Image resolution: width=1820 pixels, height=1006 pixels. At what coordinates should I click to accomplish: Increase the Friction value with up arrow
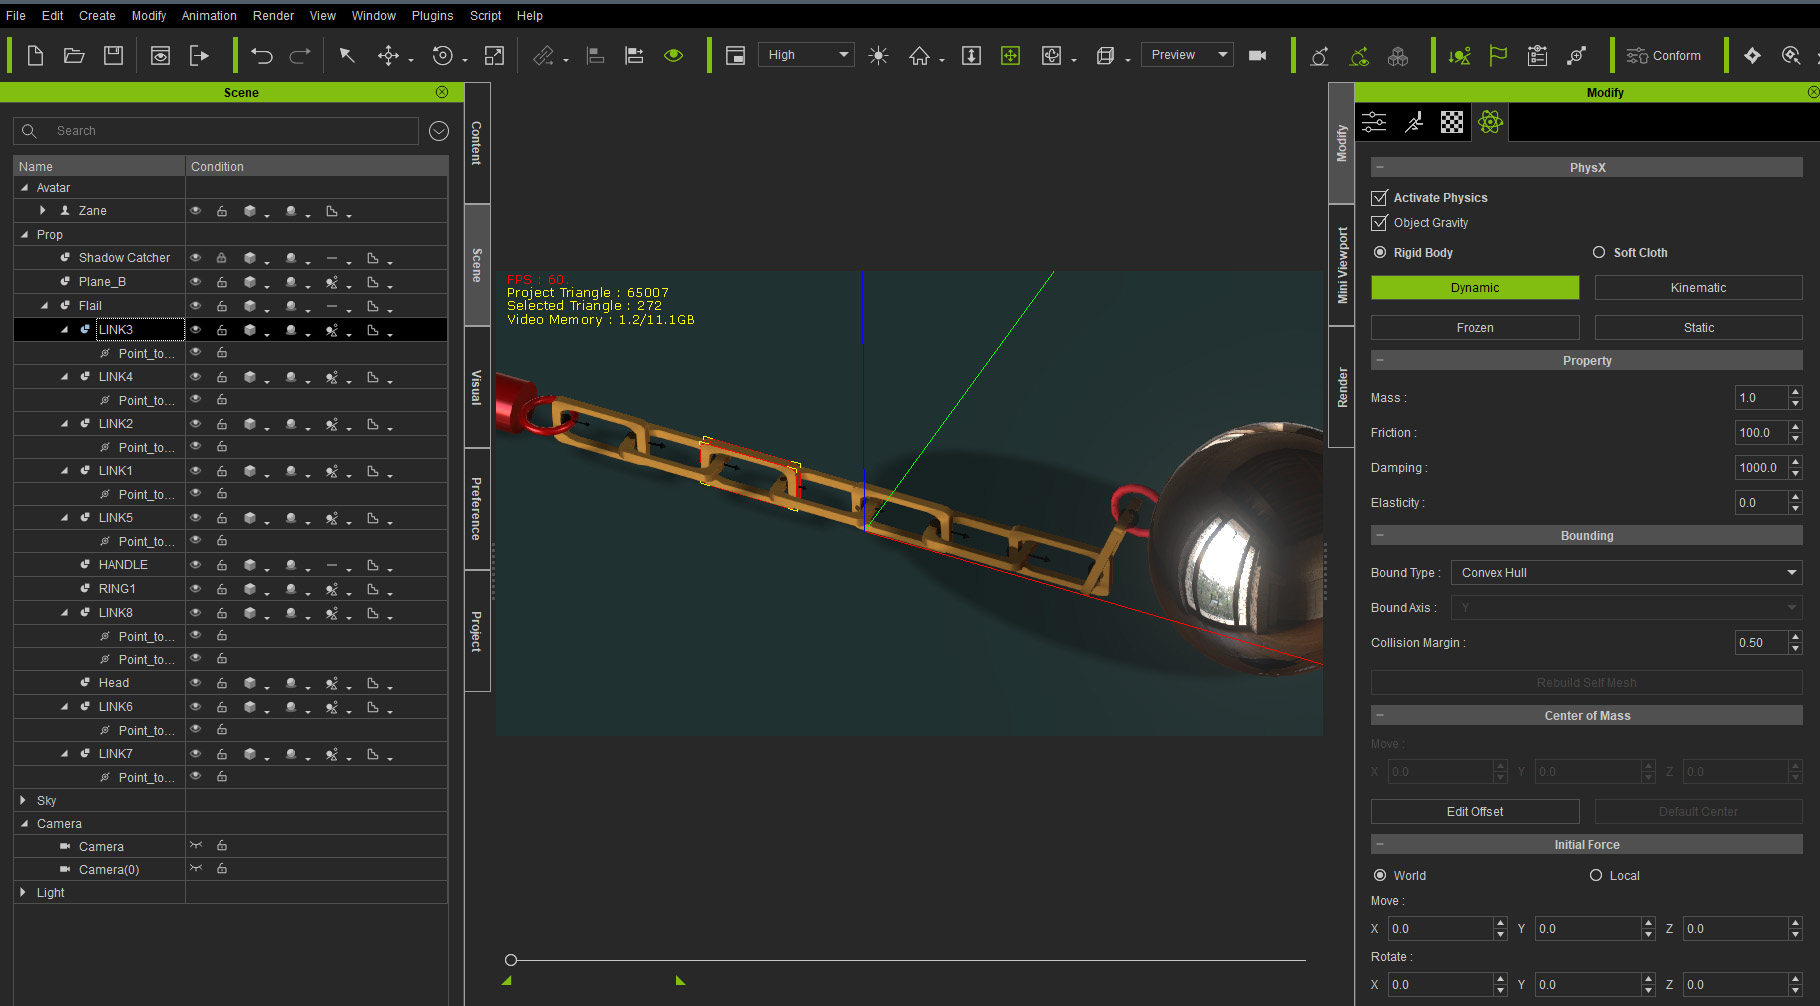click(x=1796, y=427)
